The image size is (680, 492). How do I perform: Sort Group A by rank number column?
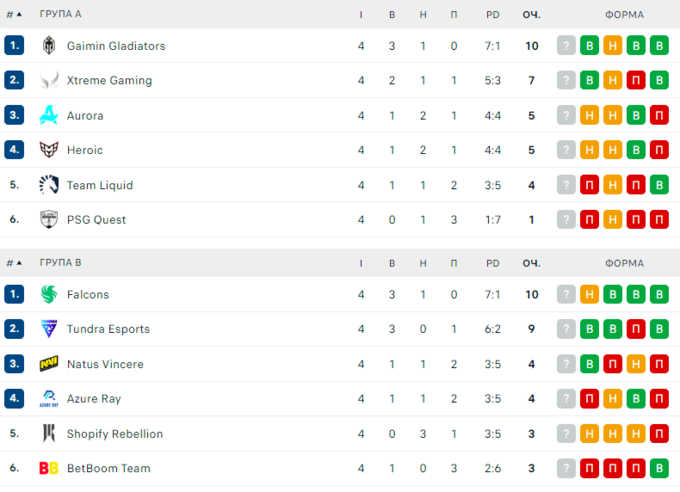(x=13, y=14)
